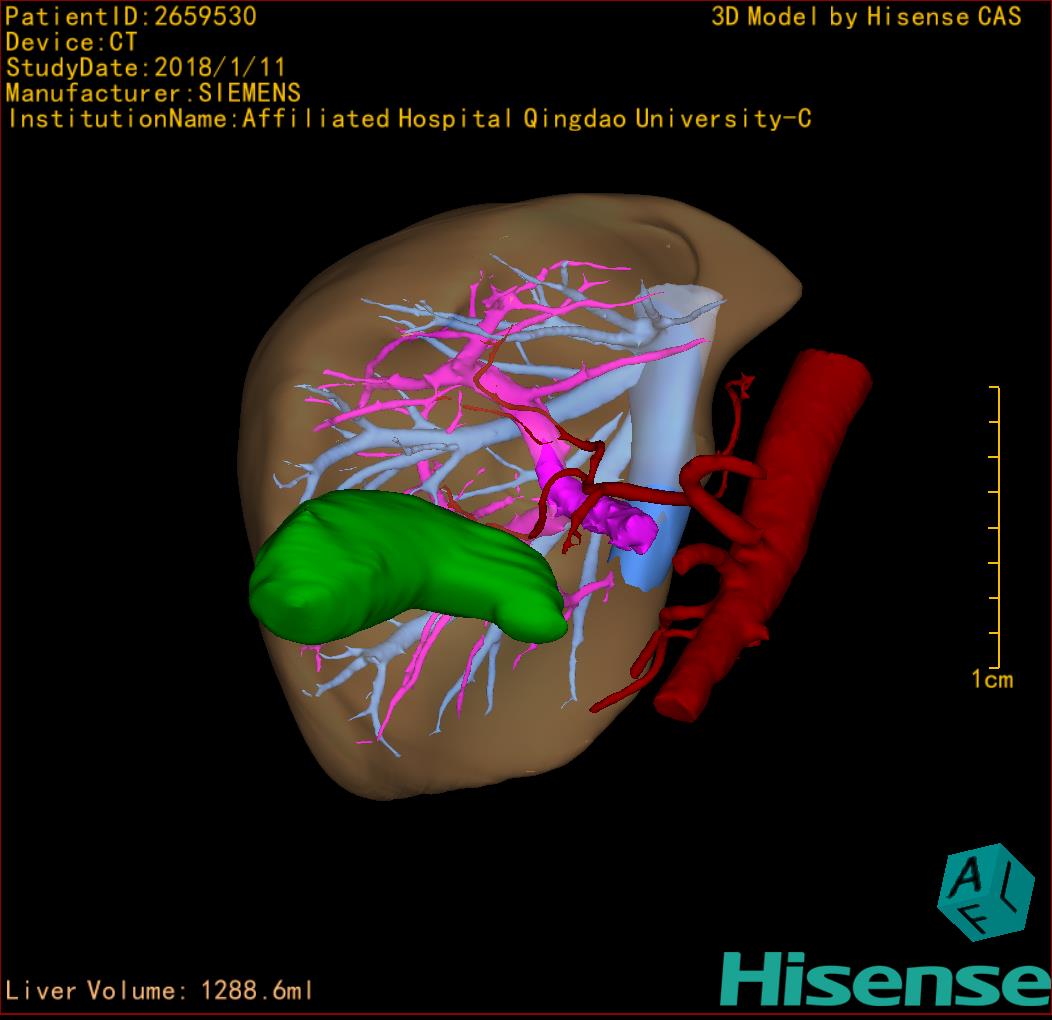This screenshot has height=1020, width=1052.
Task: Click the StudyDate:2018/1/11 label
Action: [x=146, y=68]
